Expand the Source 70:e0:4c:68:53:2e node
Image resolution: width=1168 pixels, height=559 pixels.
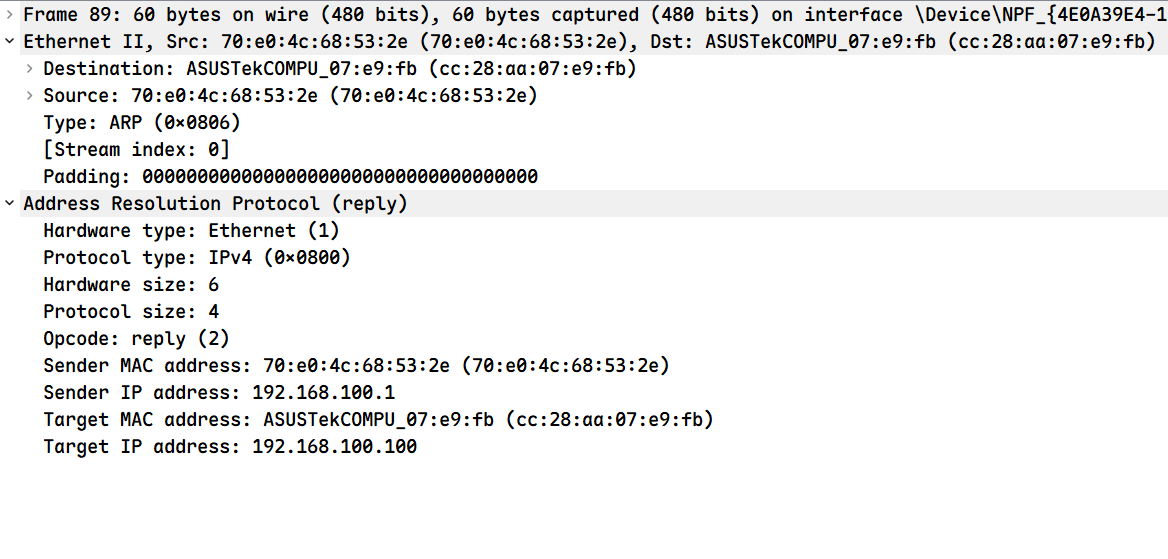pos(29,96)
